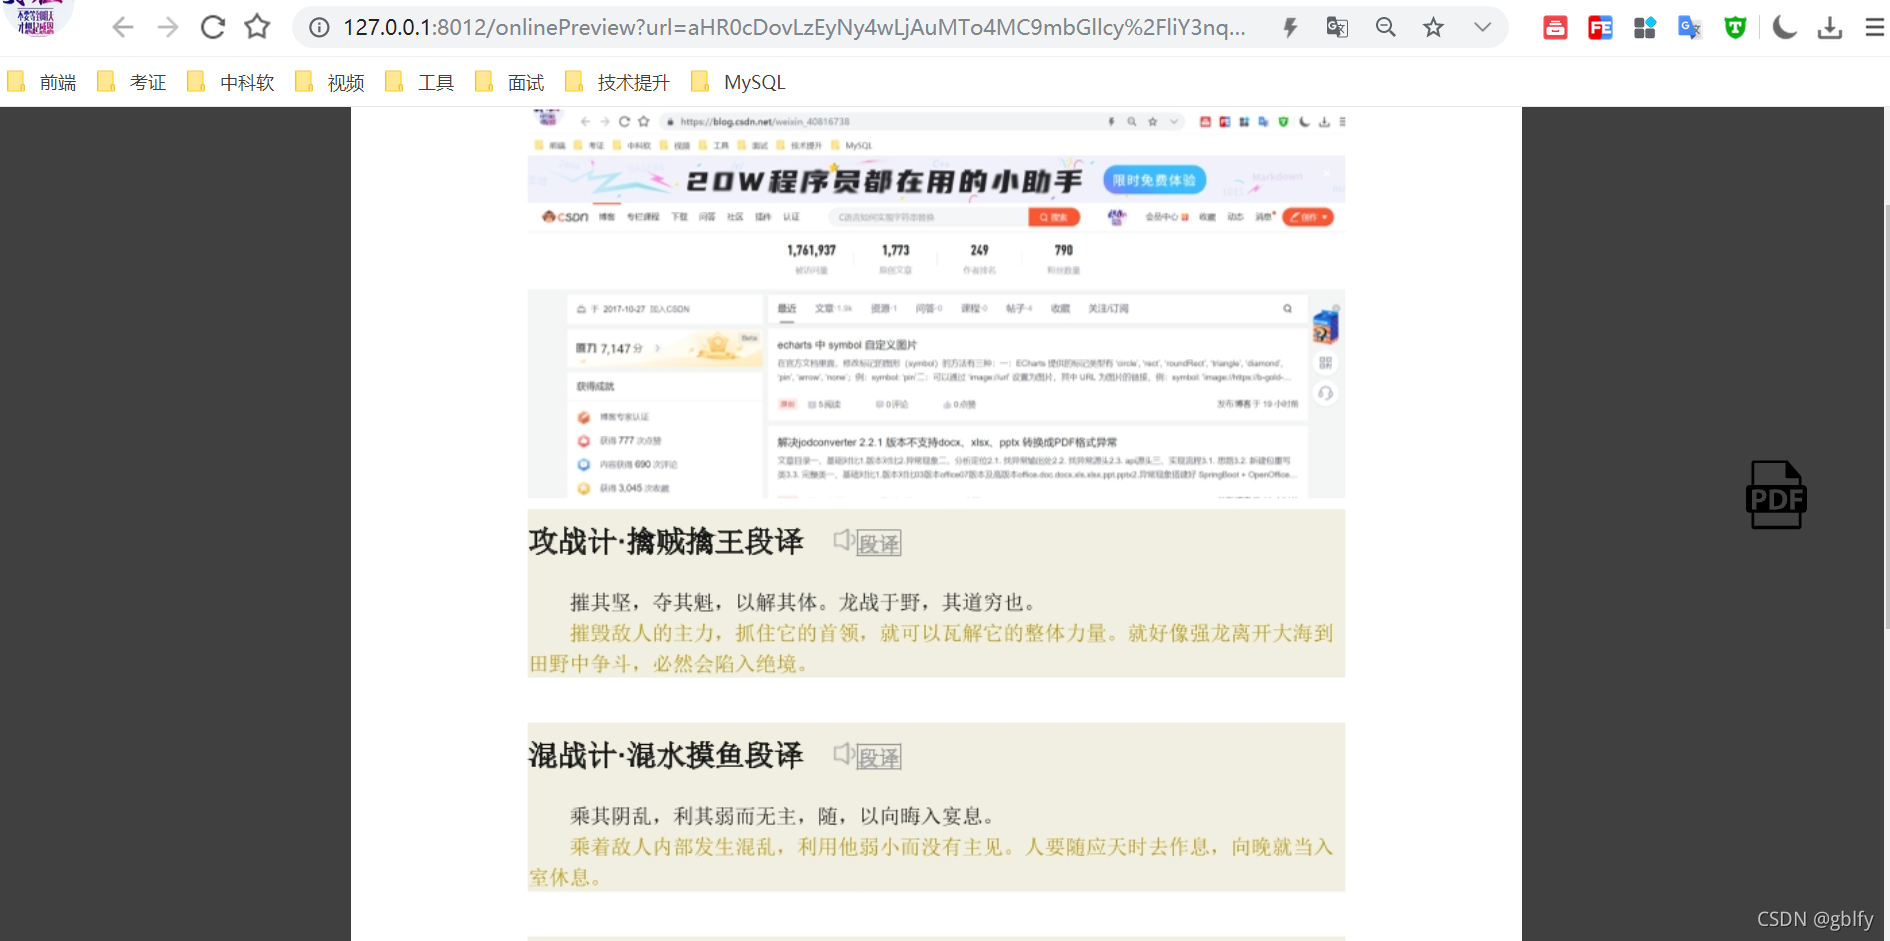Open the MySQL bookmarks folder
1890x941 pixels.
click(x=754, y=81)
